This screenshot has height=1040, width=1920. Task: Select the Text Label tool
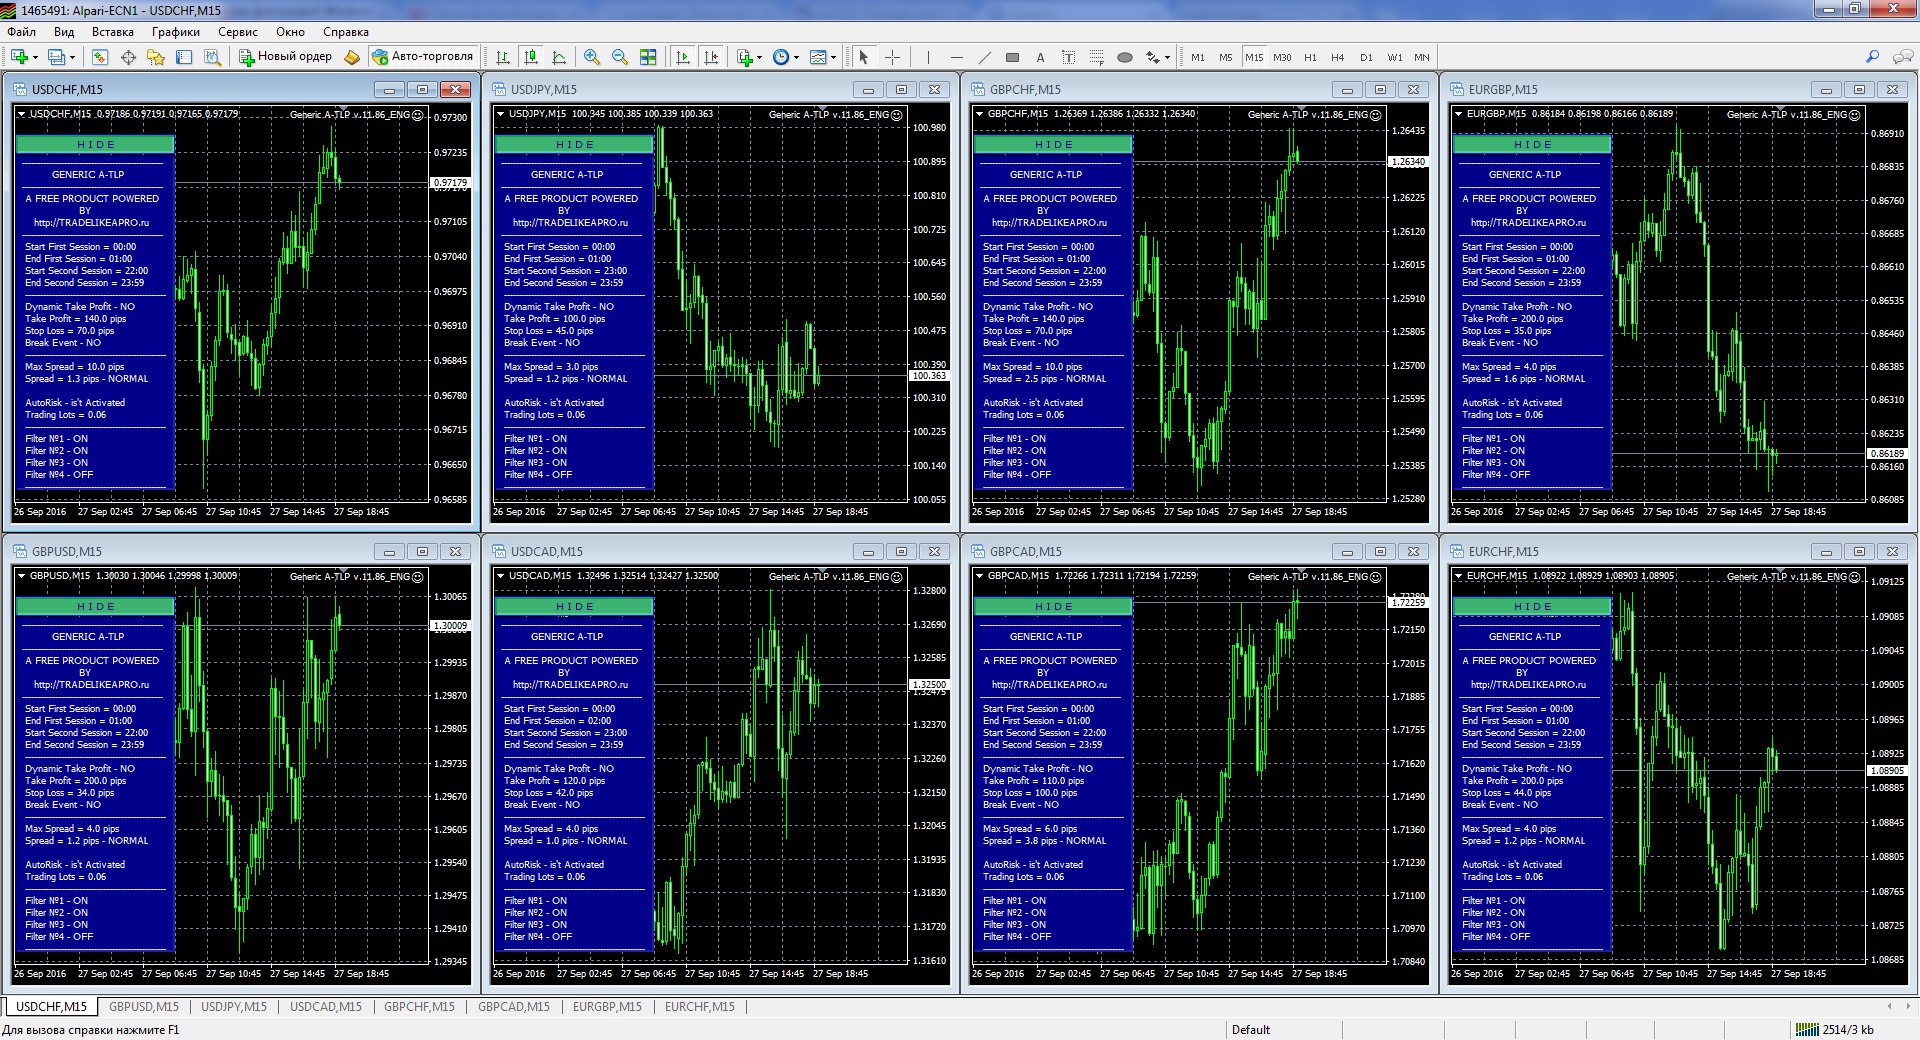click(1068, 57)
